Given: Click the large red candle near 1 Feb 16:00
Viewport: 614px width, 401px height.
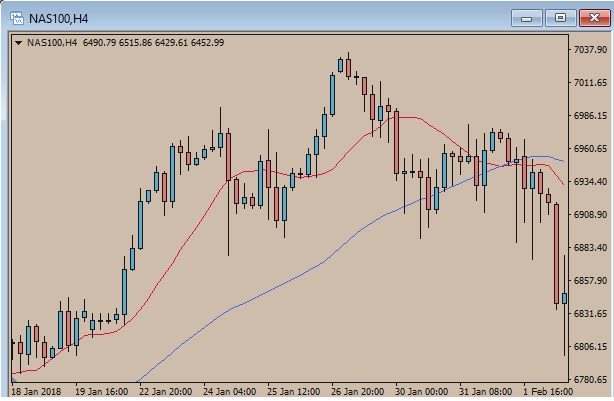Looking at the screenshot, I should click(556, 254).
